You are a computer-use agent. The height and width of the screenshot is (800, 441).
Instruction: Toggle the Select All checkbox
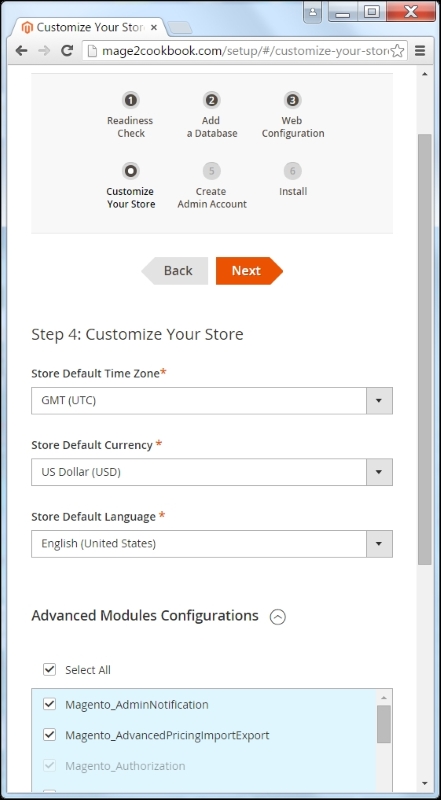coord(49,669)
